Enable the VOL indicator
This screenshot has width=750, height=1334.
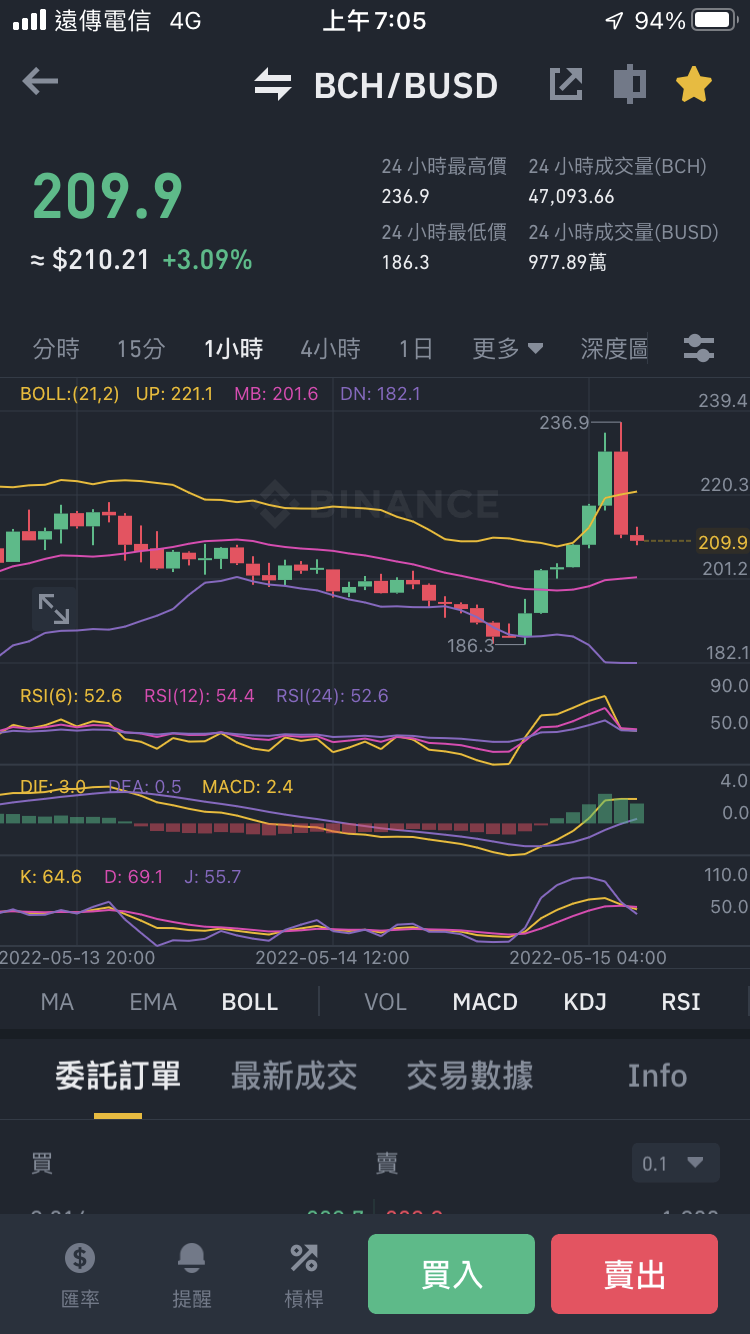tap(385, 1002)
